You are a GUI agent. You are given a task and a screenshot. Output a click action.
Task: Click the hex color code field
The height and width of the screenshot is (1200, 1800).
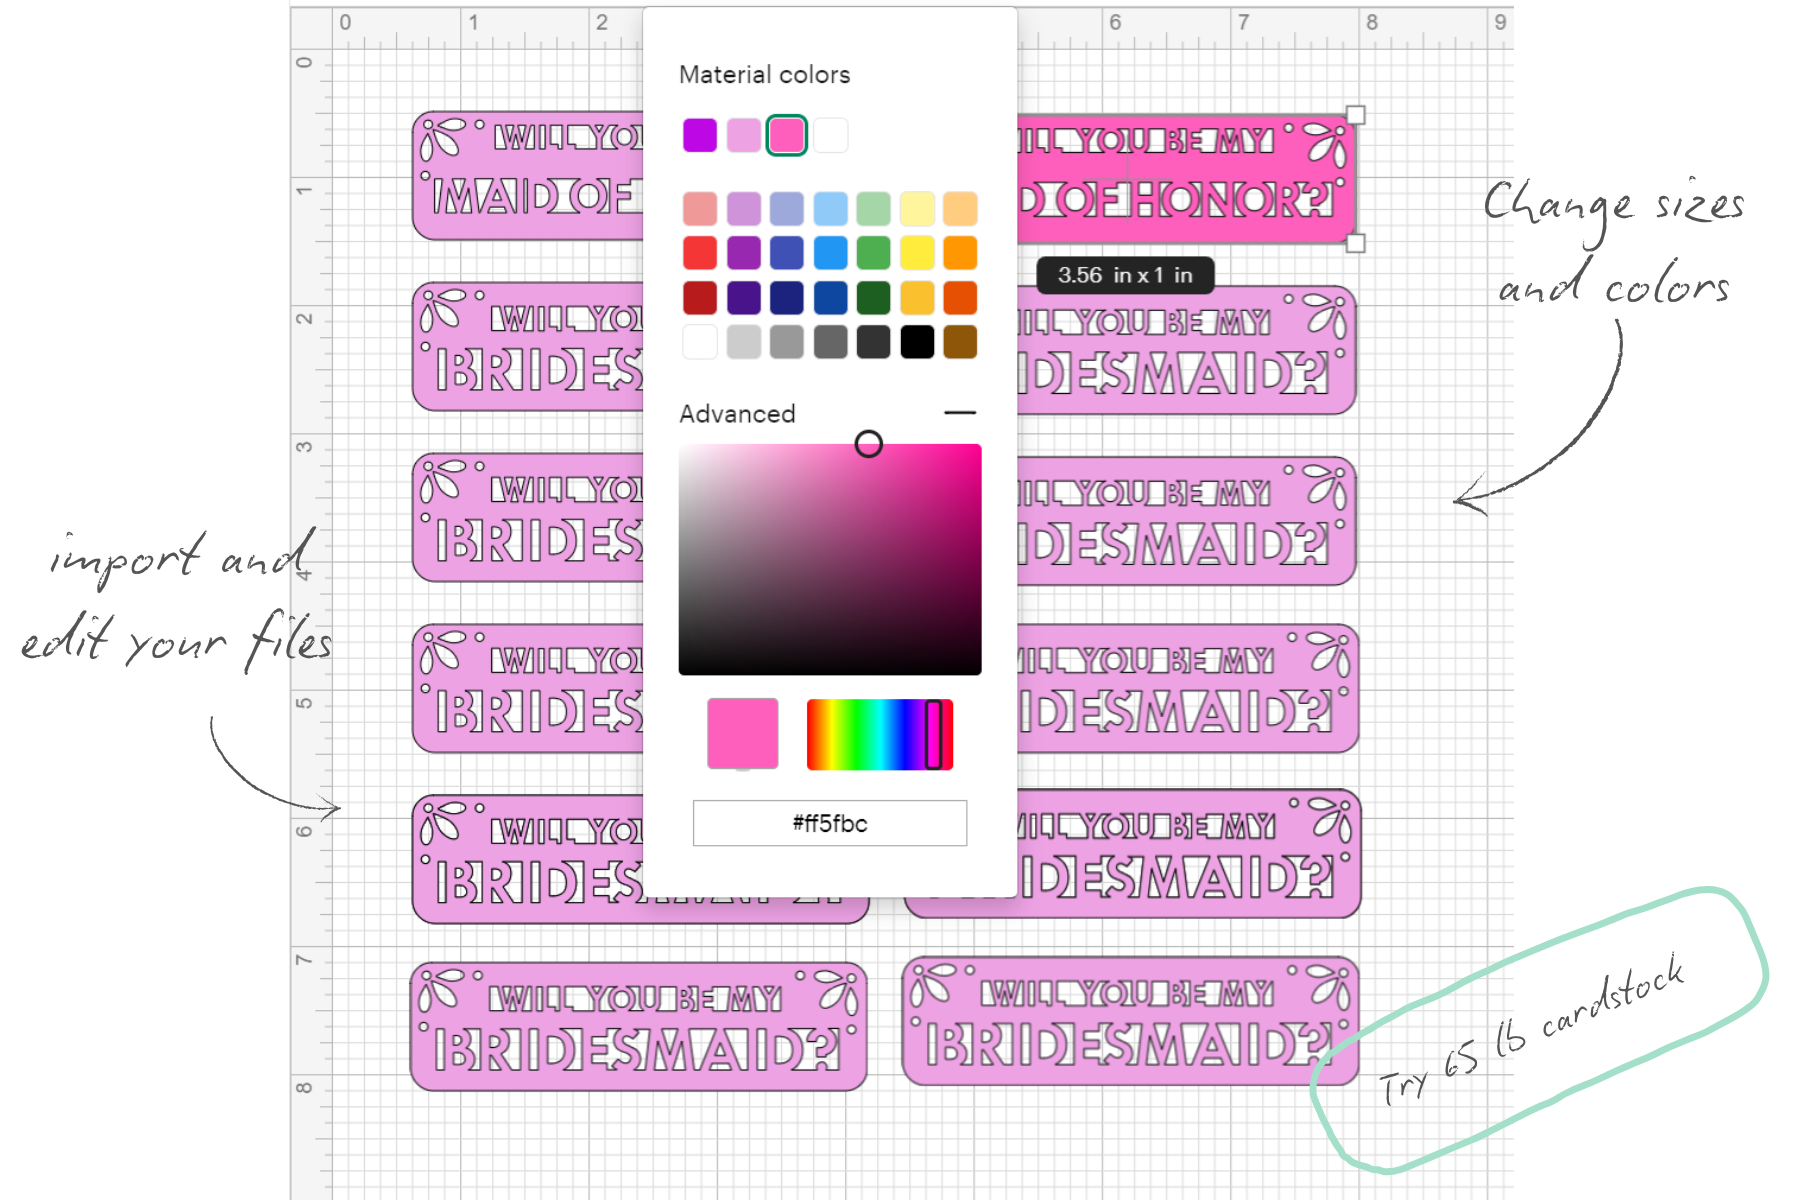(x=829, y=823)
